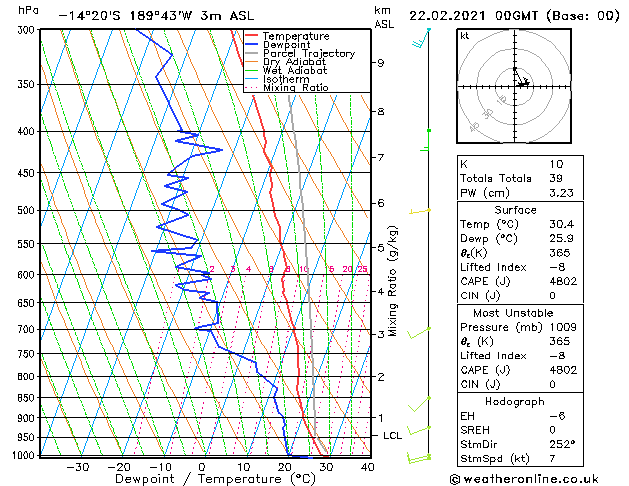Click the weatheronline.co.uk copyright text
The image size is (629, 486).
[x=524, y=479]
